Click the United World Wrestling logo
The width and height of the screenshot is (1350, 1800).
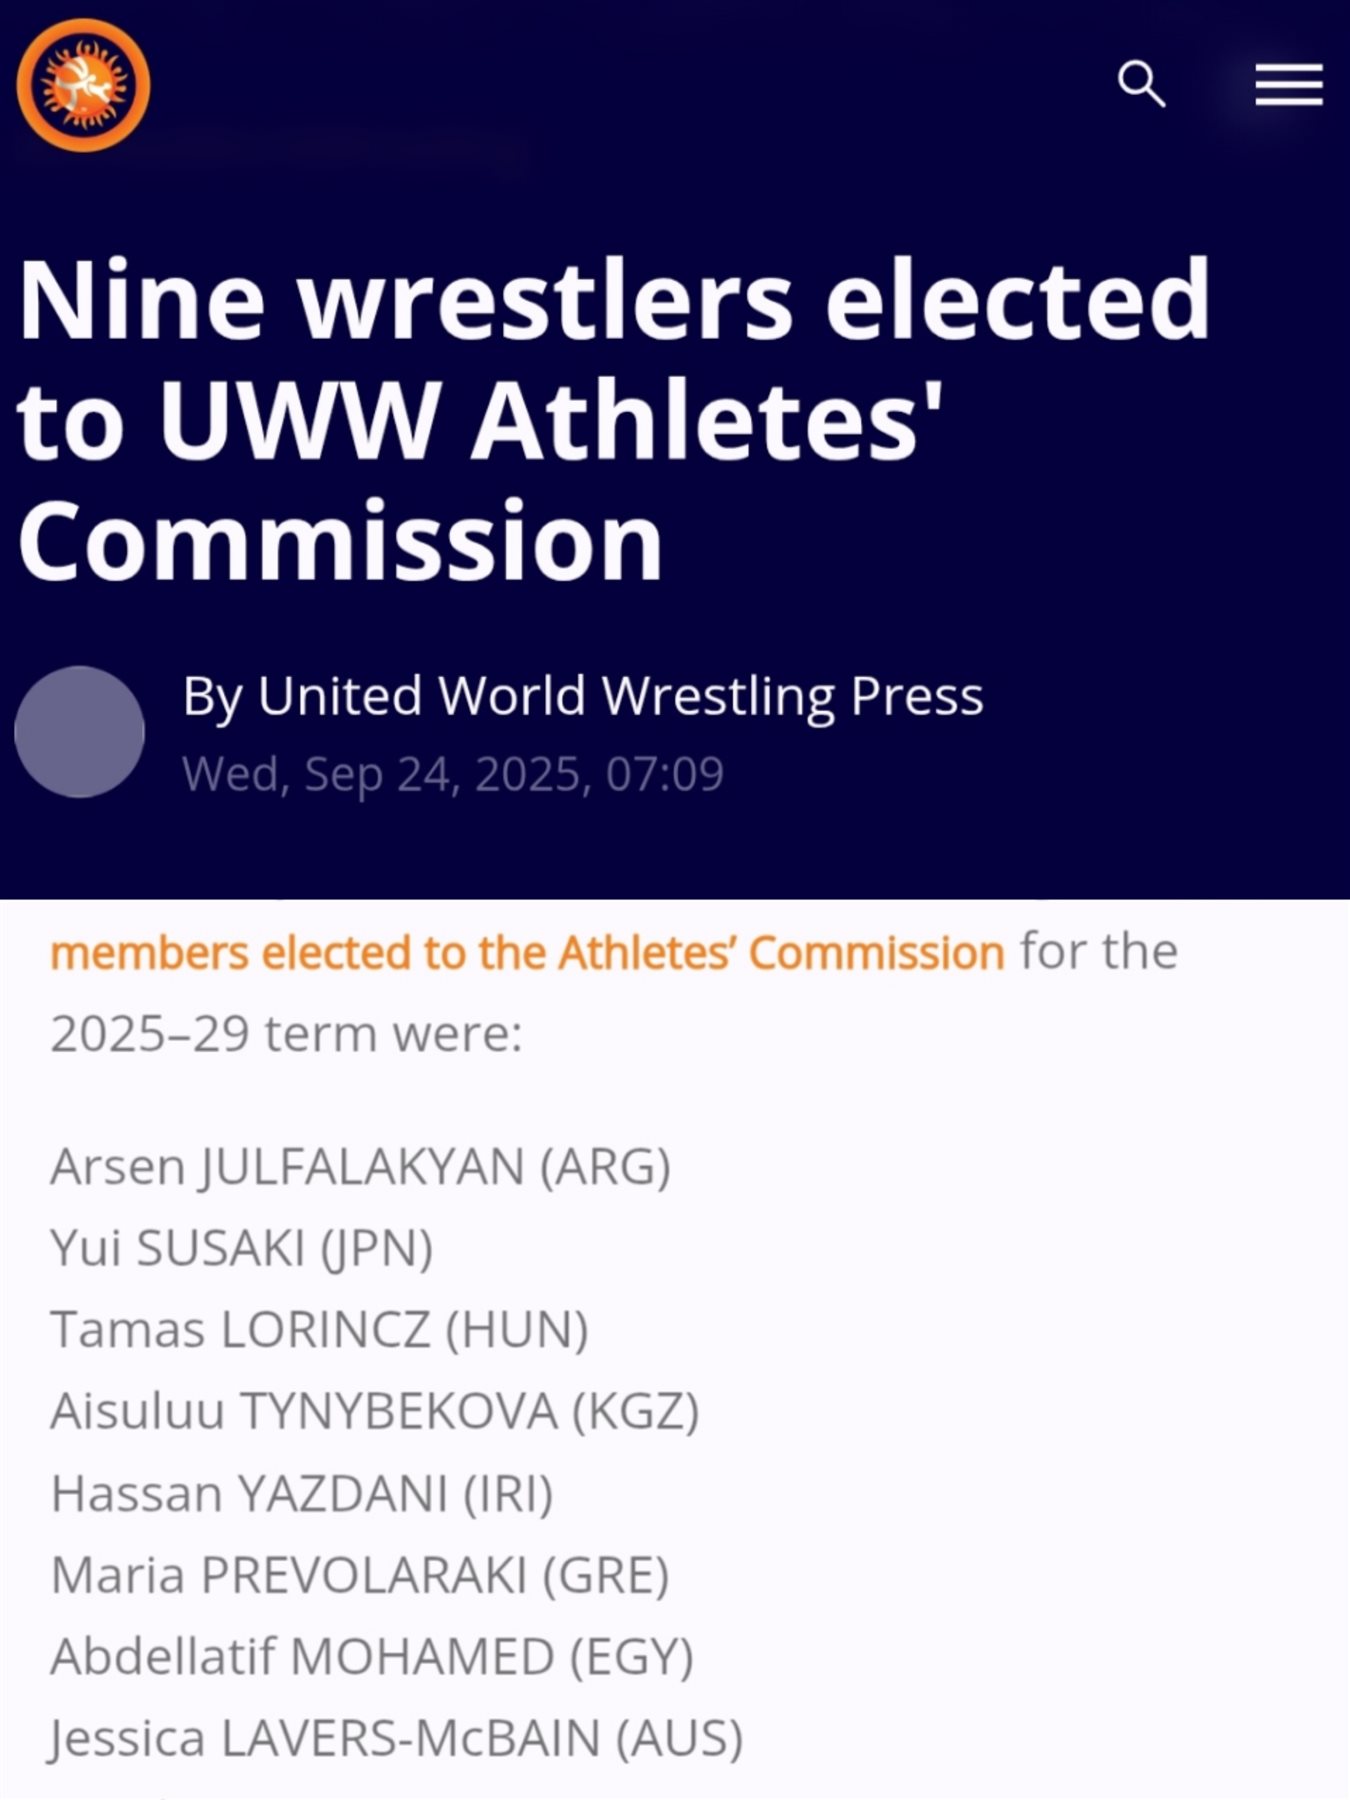coord(83,85)
